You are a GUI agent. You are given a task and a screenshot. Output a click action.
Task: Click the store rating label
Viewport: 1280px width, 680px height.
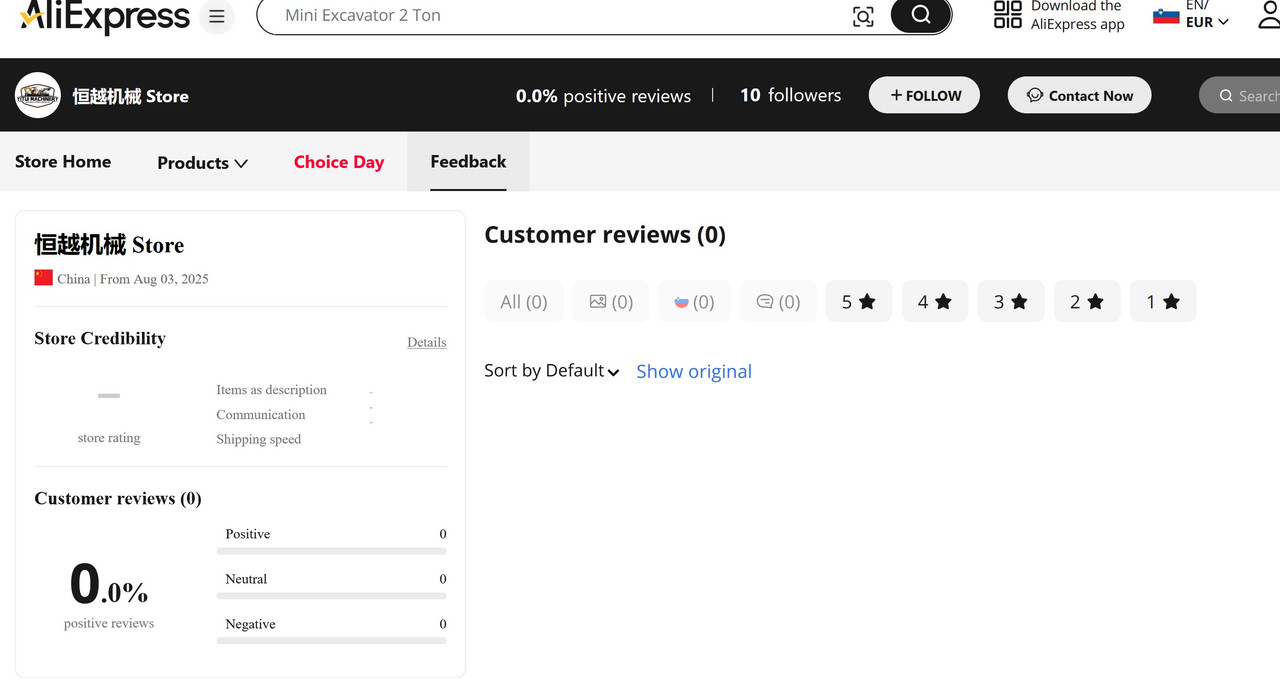109,438
